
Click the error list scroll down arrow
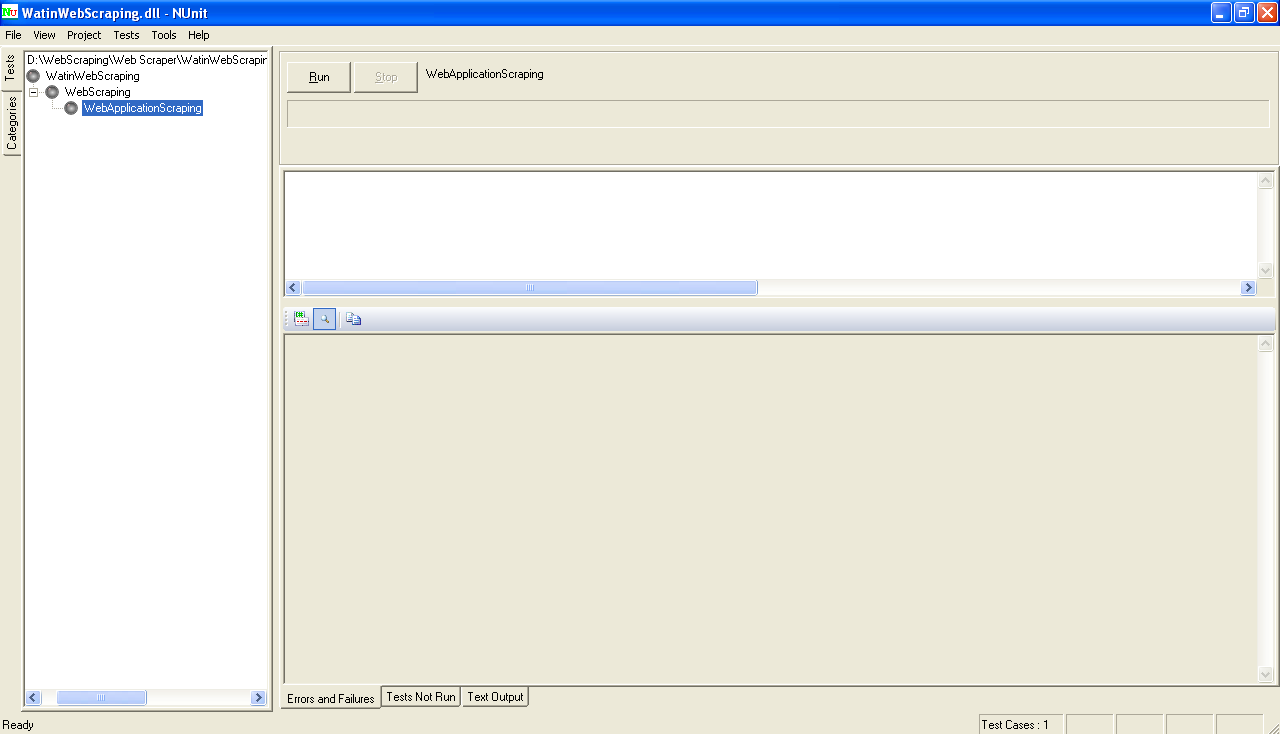tap(1265, 270)
